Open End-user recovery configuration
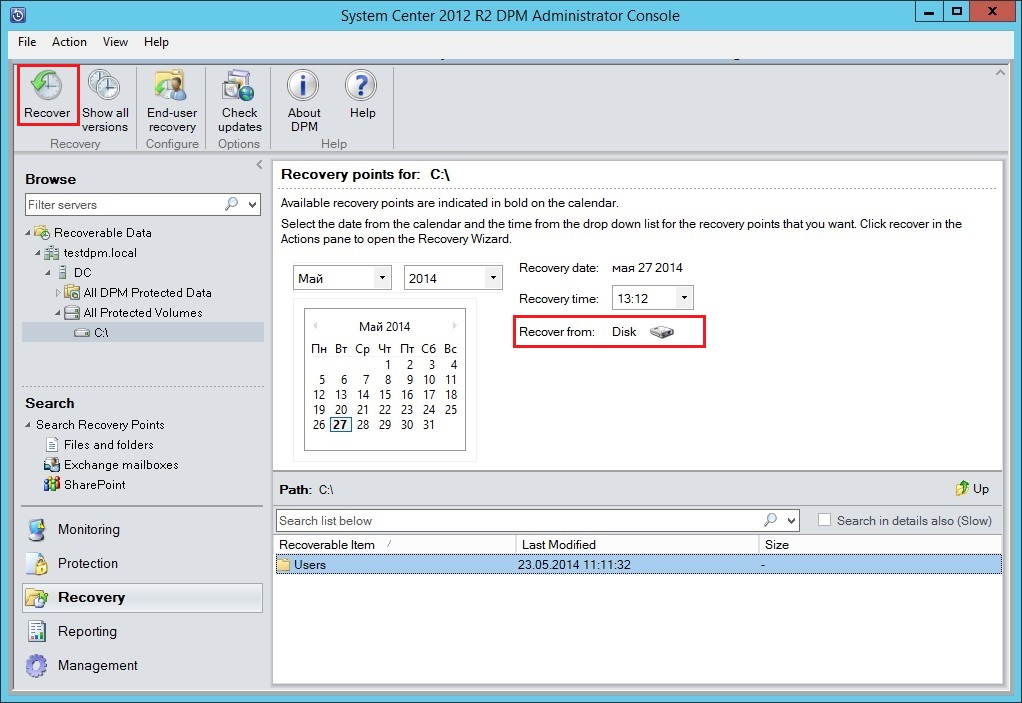 [x=172, y=87]
